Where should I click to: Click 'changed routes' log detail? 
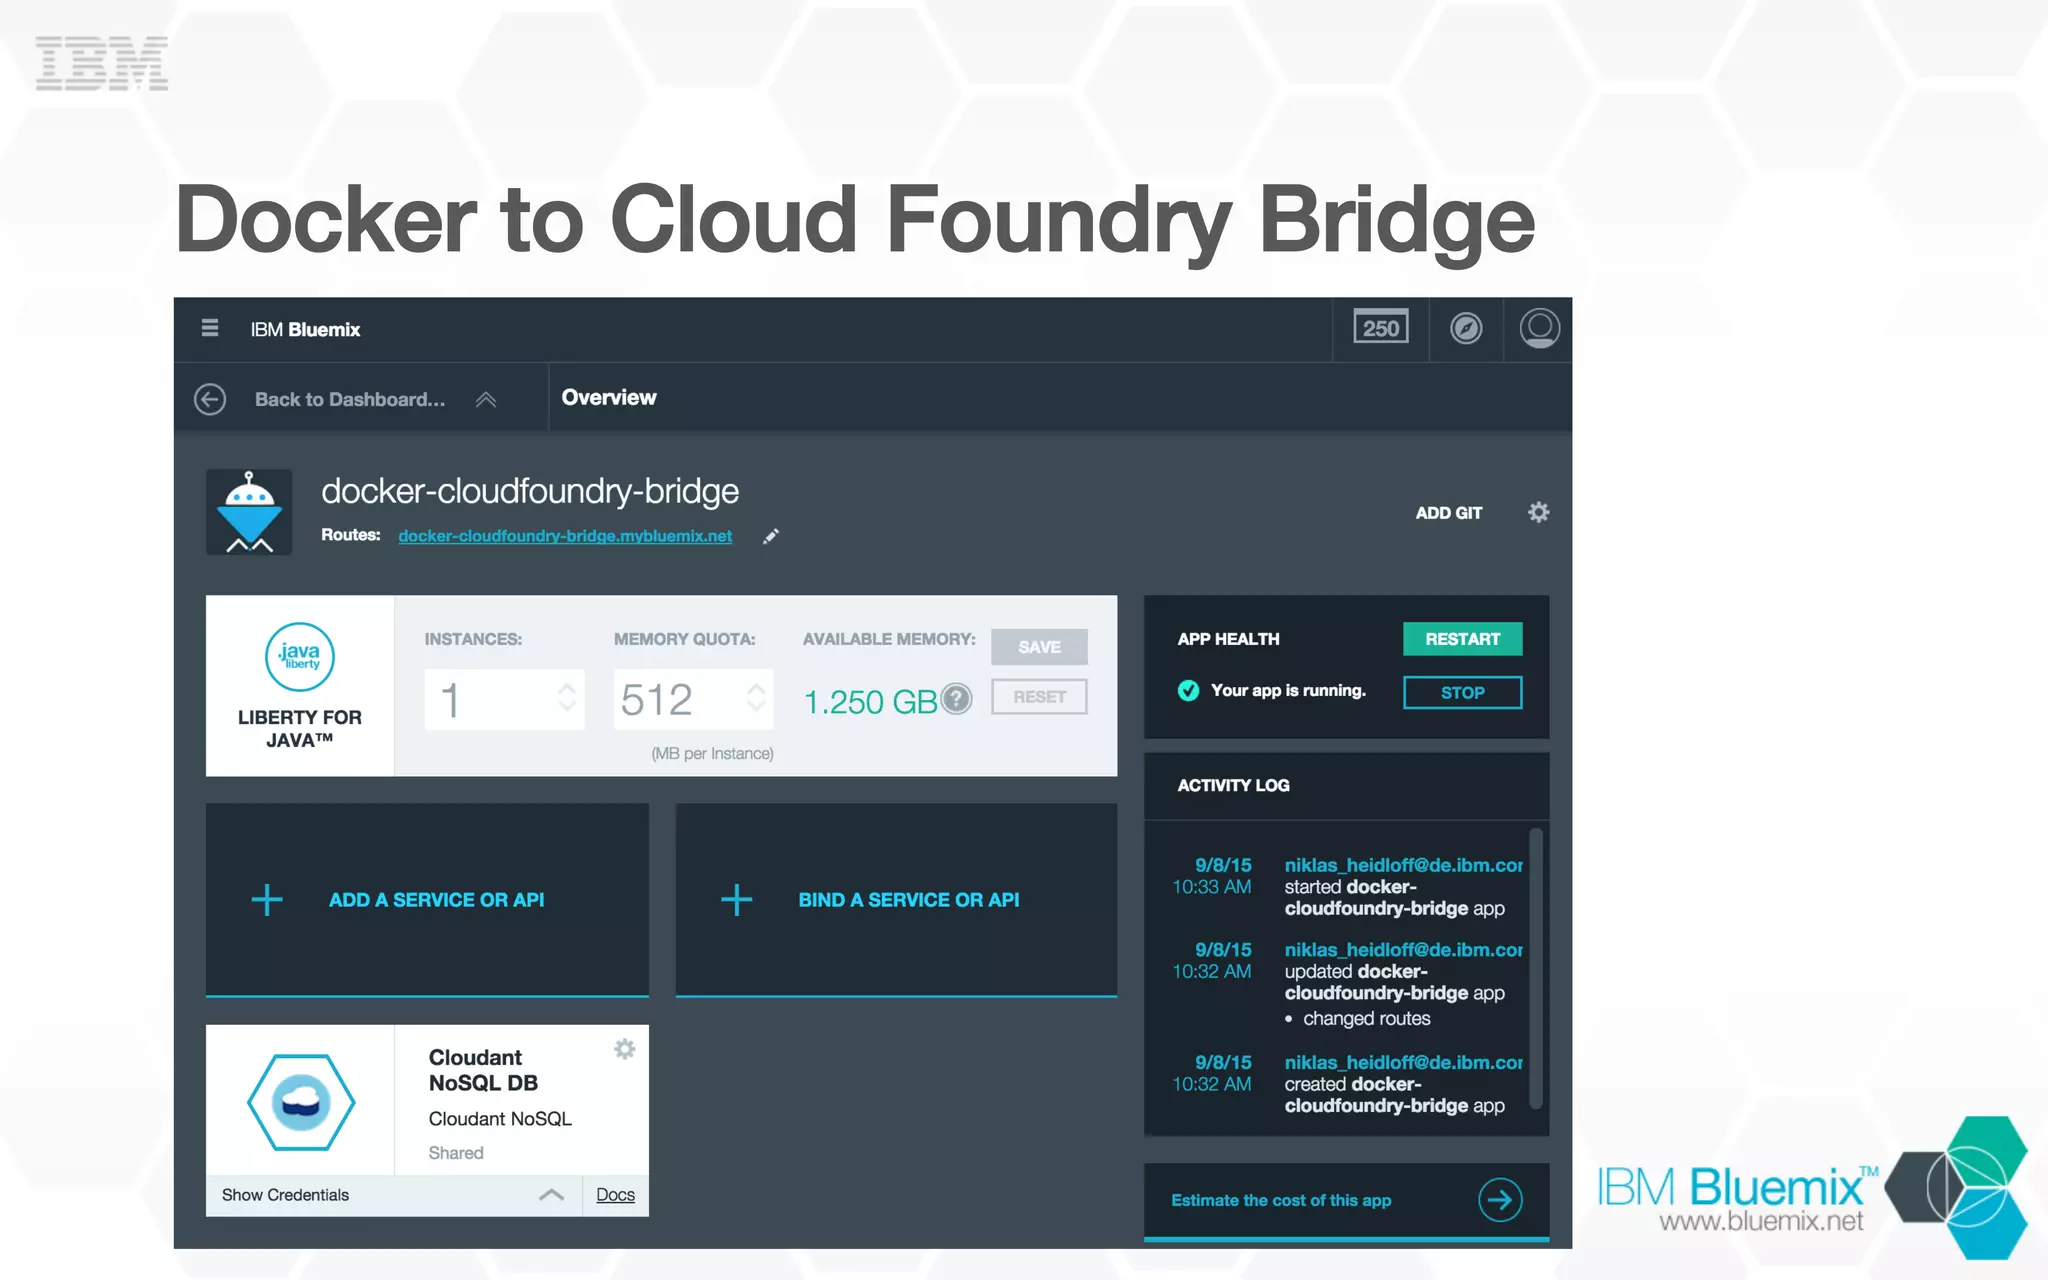(1366, 1019)
